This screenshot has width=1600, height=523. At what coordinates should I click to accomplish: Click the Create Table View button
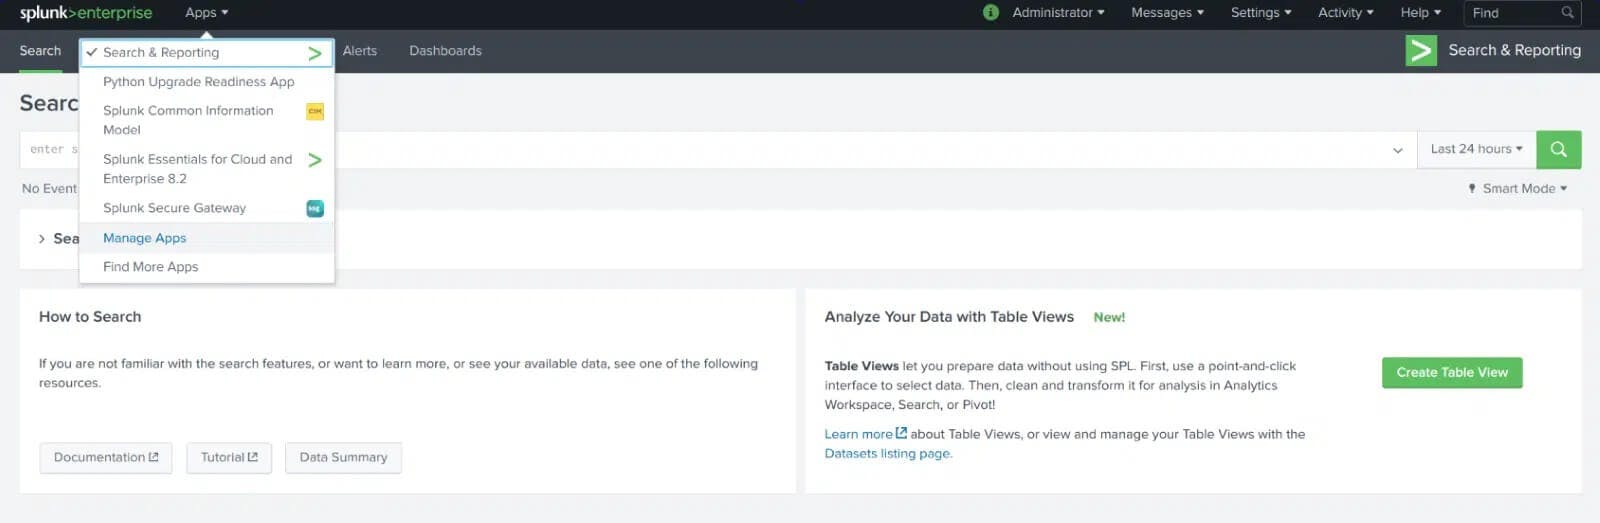tap(1451, 373)
